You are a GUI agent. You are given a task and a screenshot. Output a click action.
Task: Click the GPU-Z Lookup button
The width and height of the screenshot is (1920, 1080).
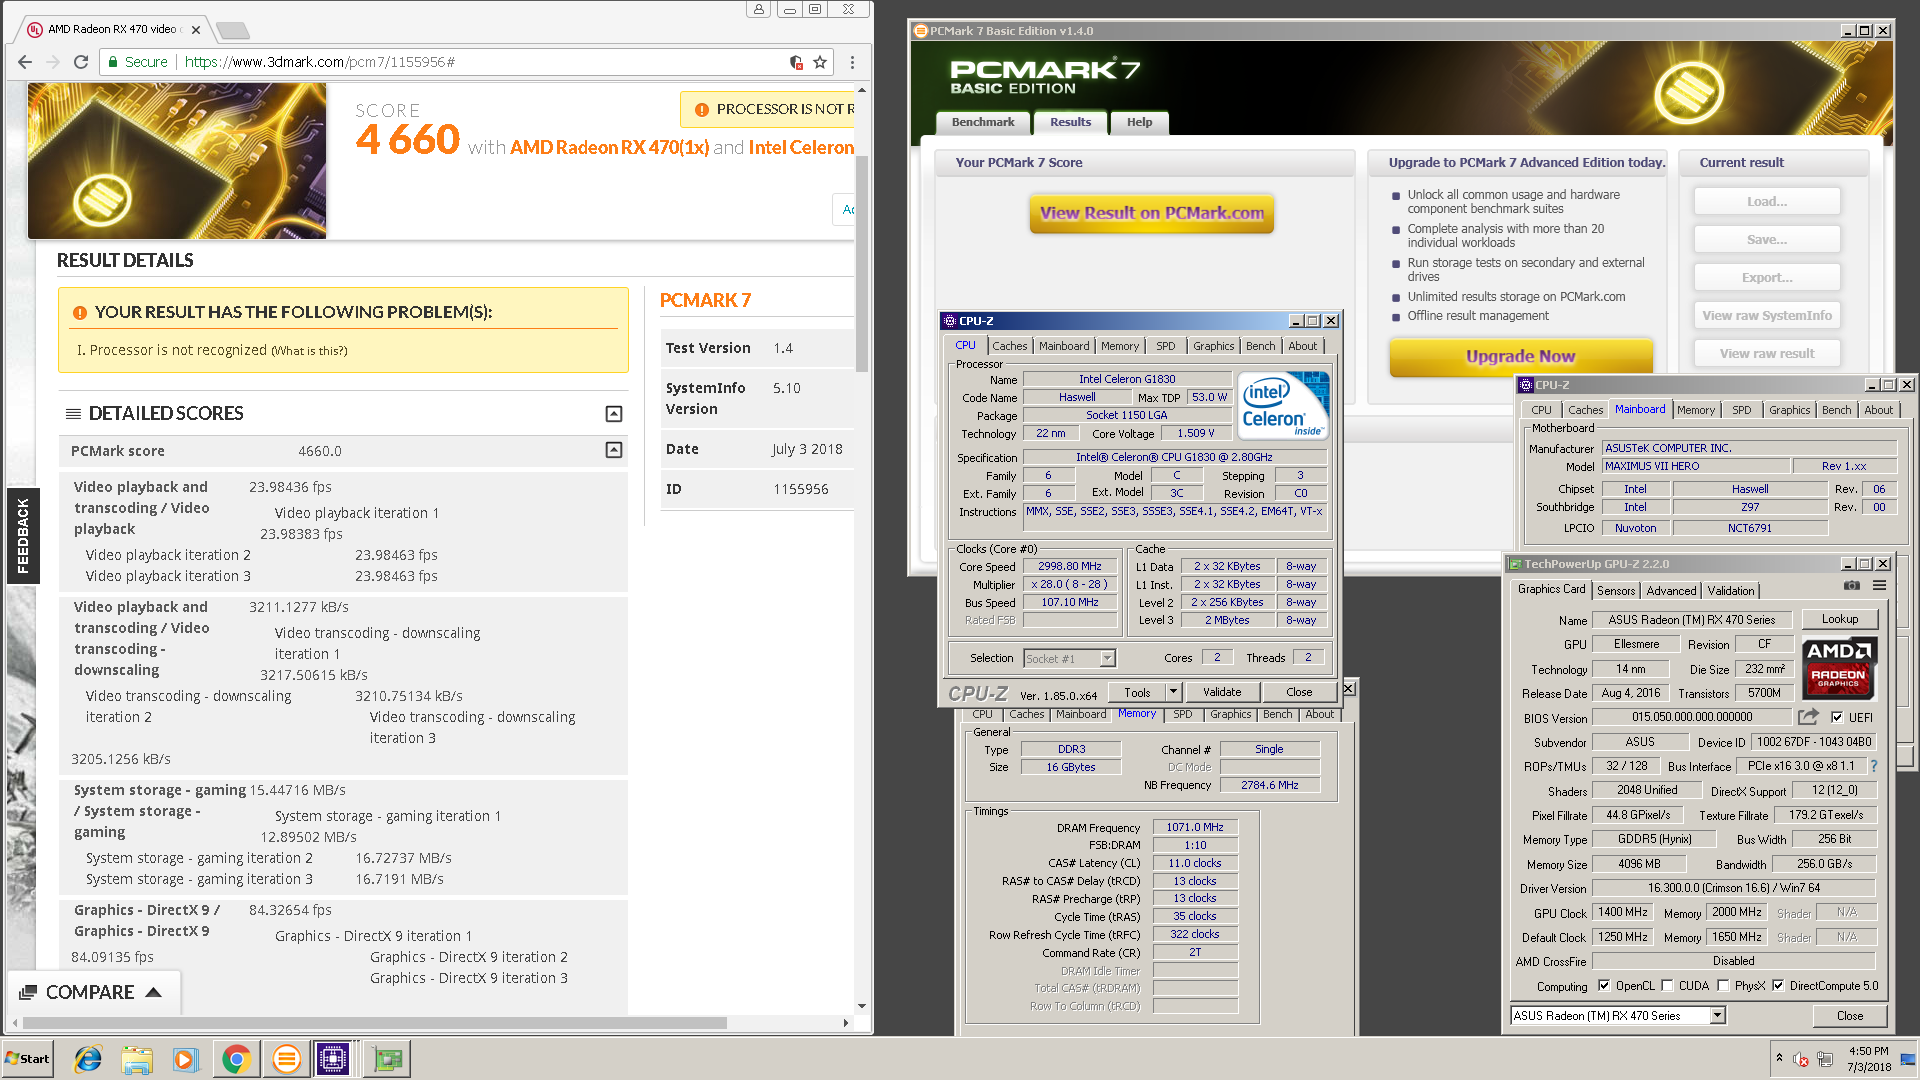pyautogui.click(x=1839, y=619)
